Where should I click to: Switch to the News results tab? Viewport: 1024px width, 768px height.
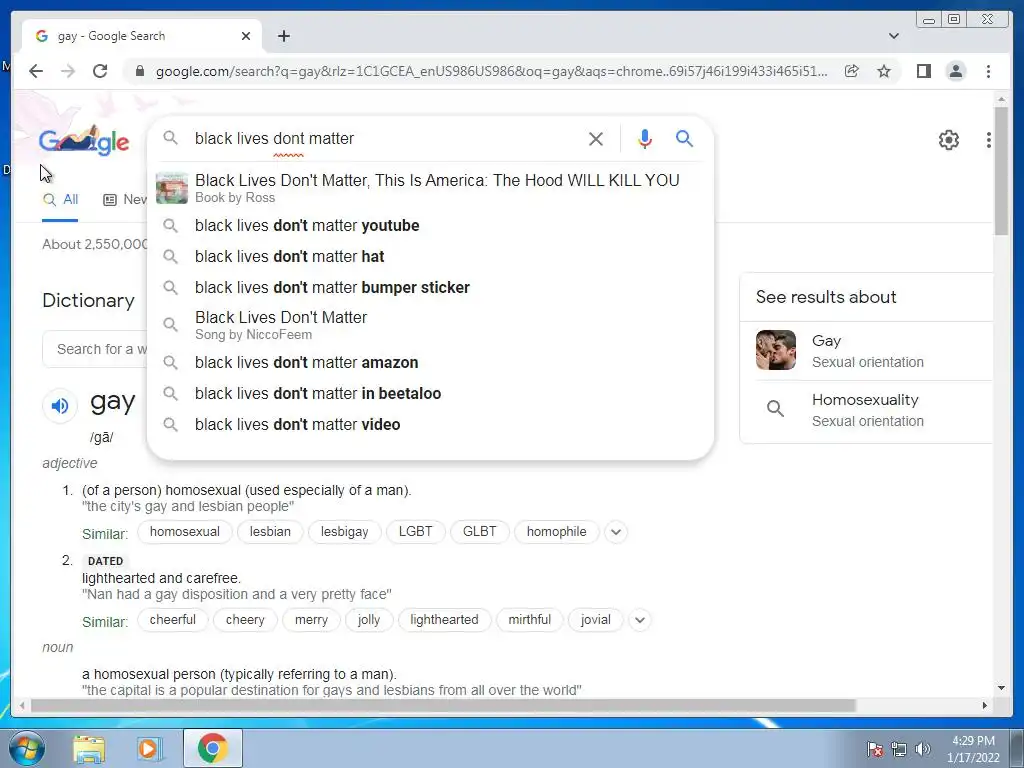[x=125, y=200]
